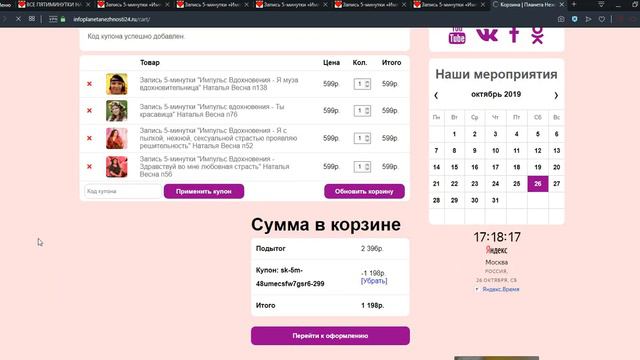
Task: Switch to the "Корзина | Планета Нежности" tab
Action: coord(527,4)
